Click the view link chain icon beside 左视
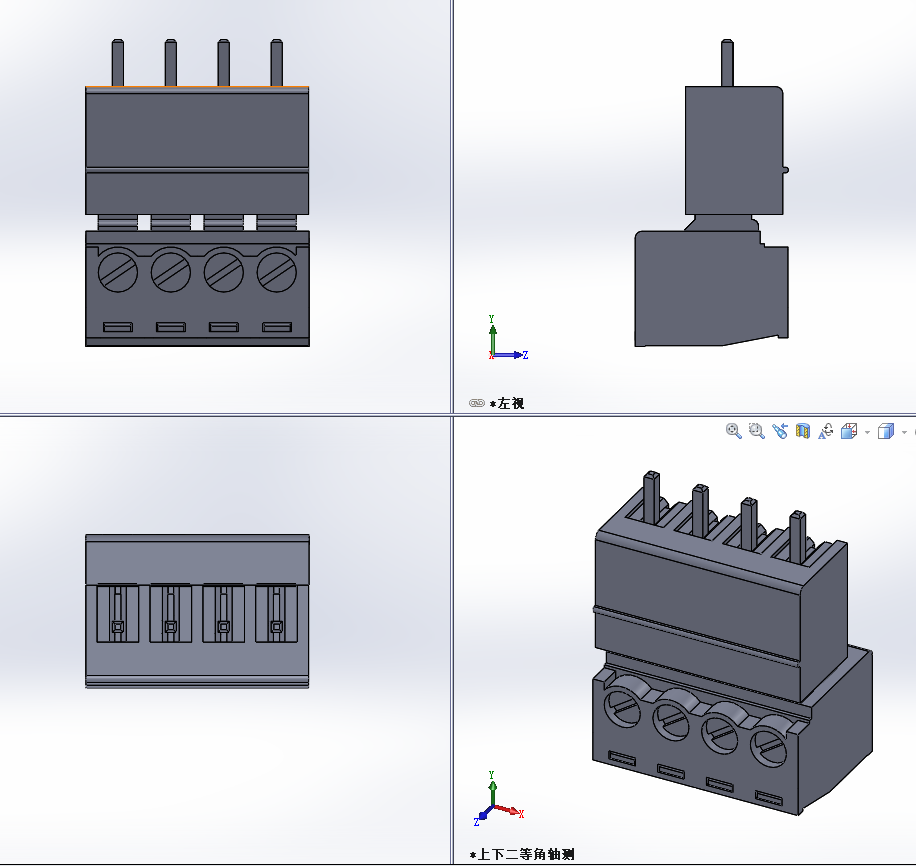The height and width of the screenshot is (866, 916). (x=477, y=403)
